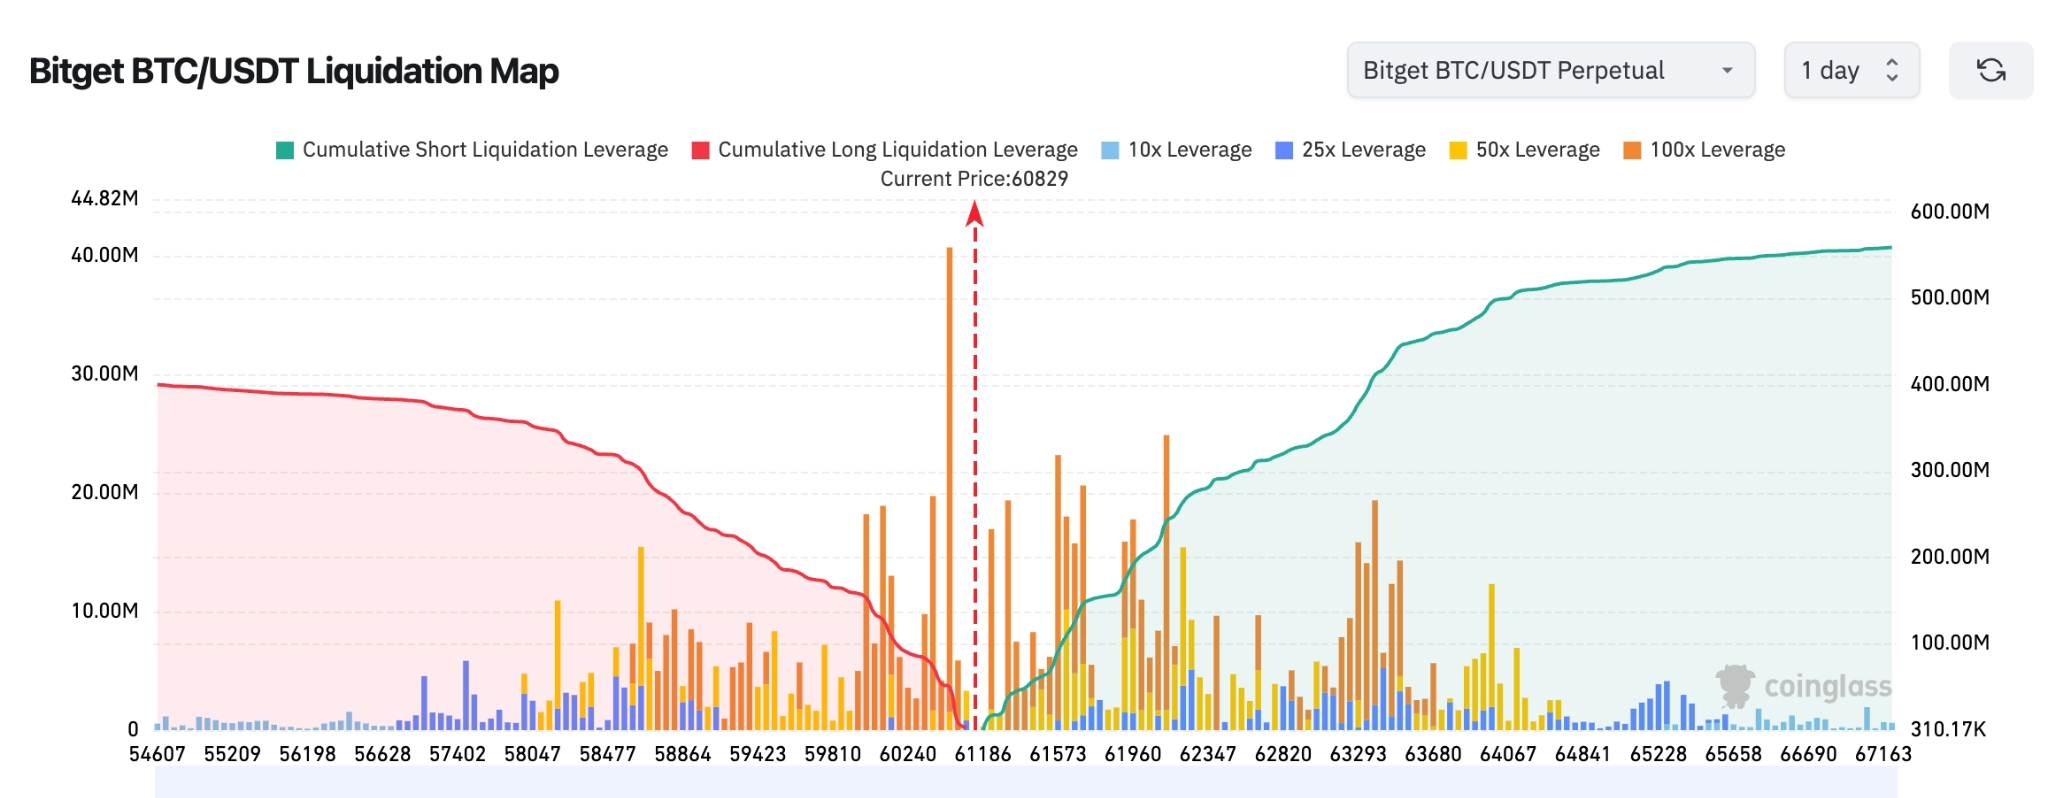The width and height of the screenshot is (2048, 798).
Task: Toggle Cumulative Short Liquidation Leverage legend series
Action: 472,150
